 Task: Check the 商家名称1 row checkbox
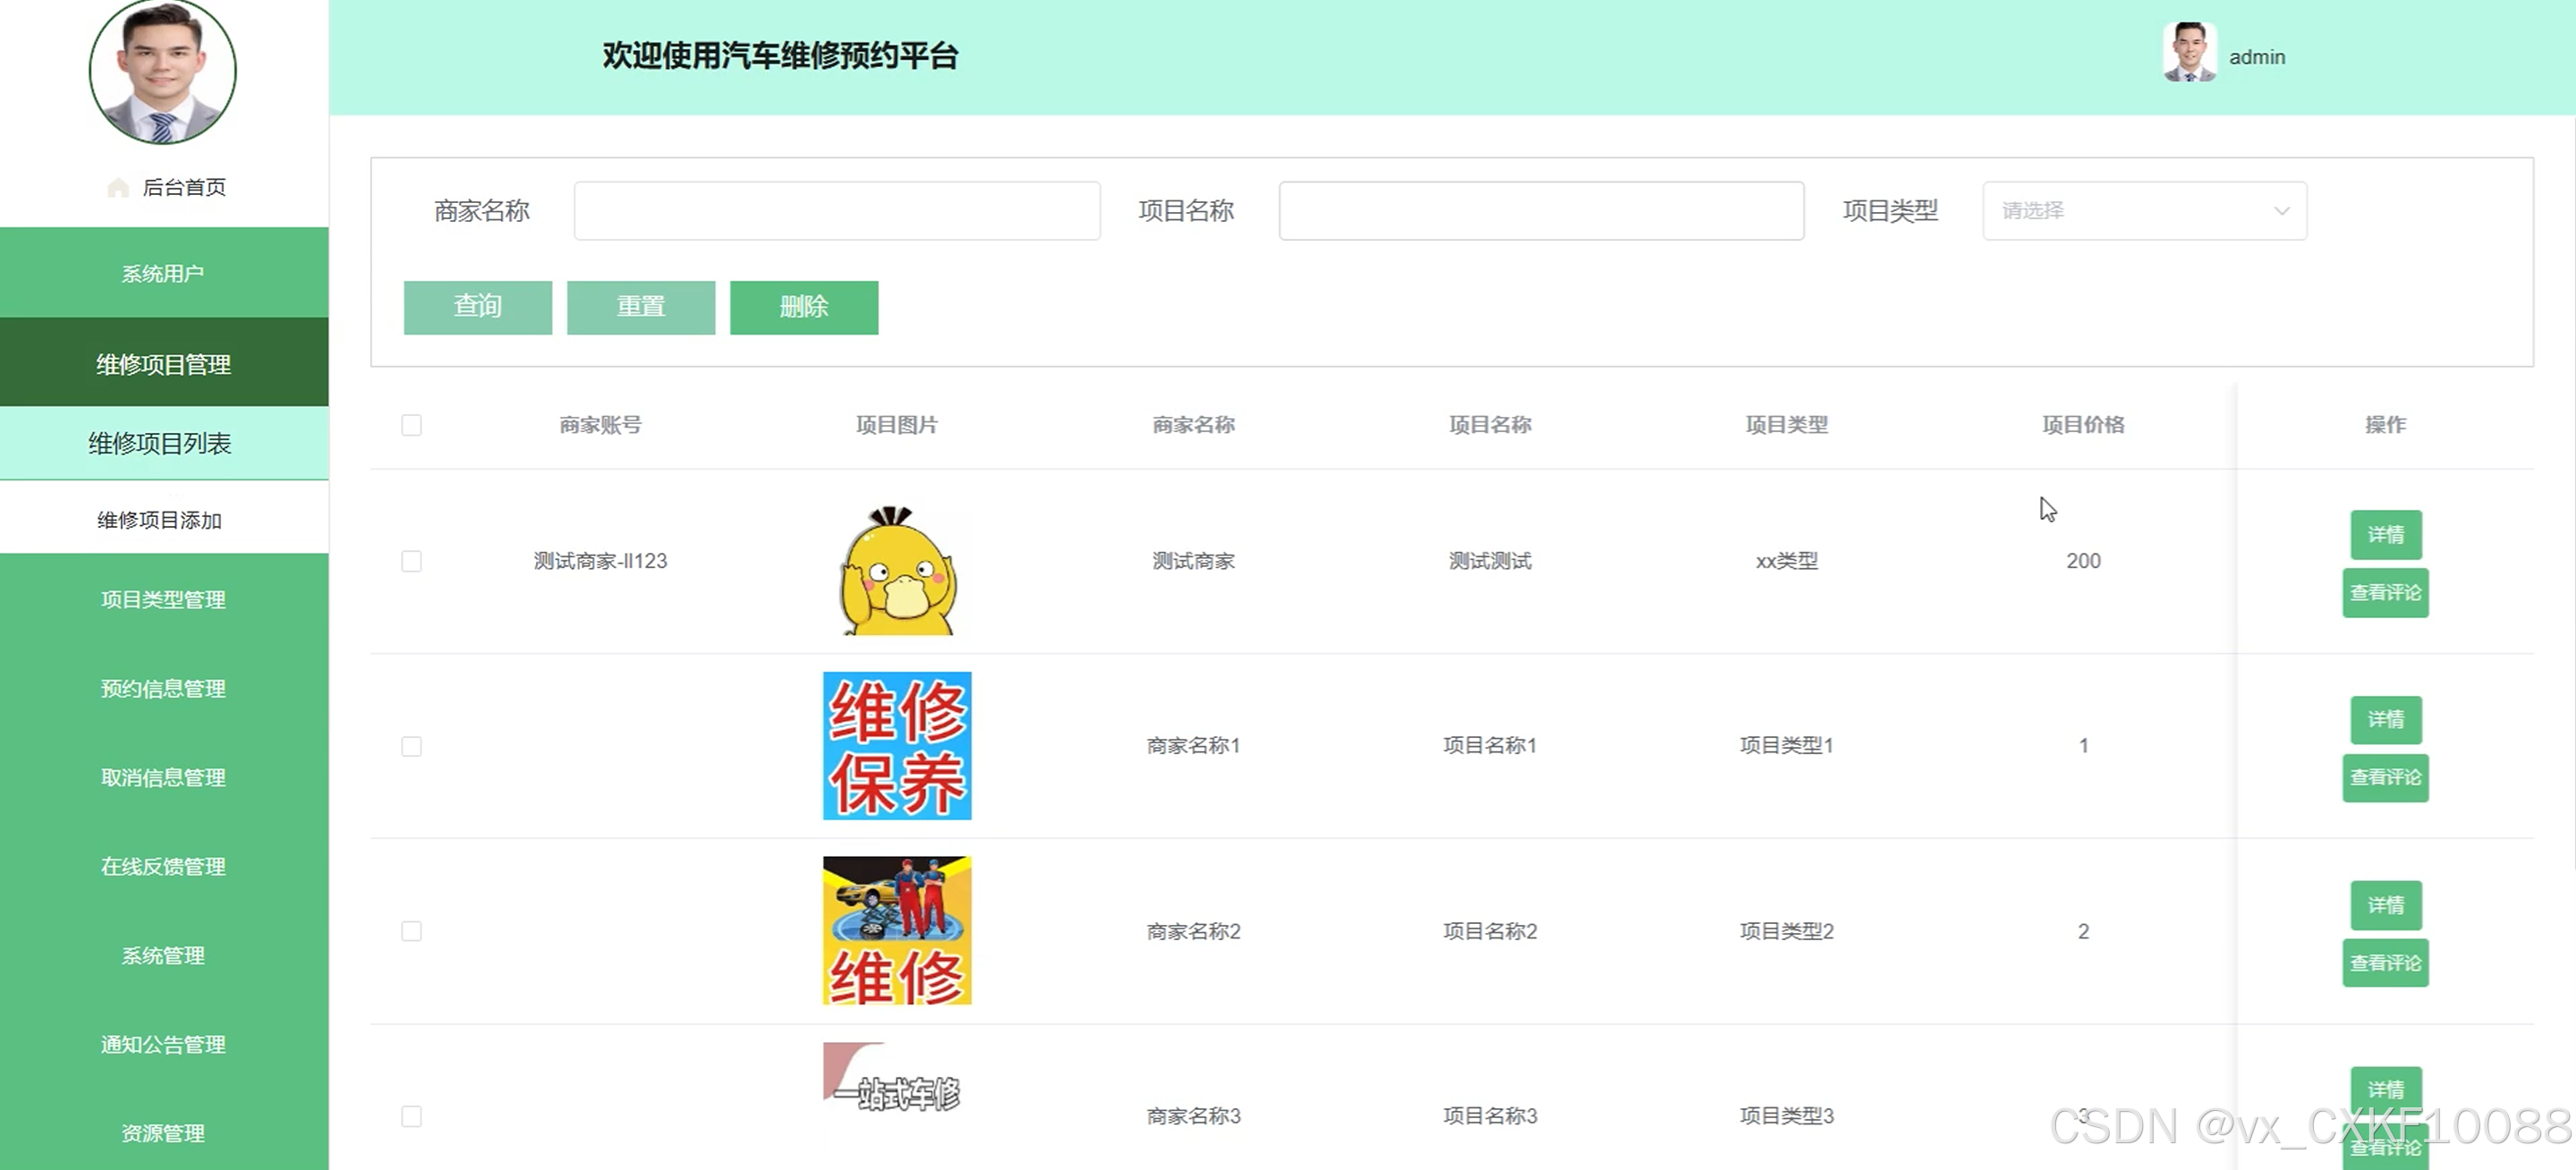click(411, 746)
